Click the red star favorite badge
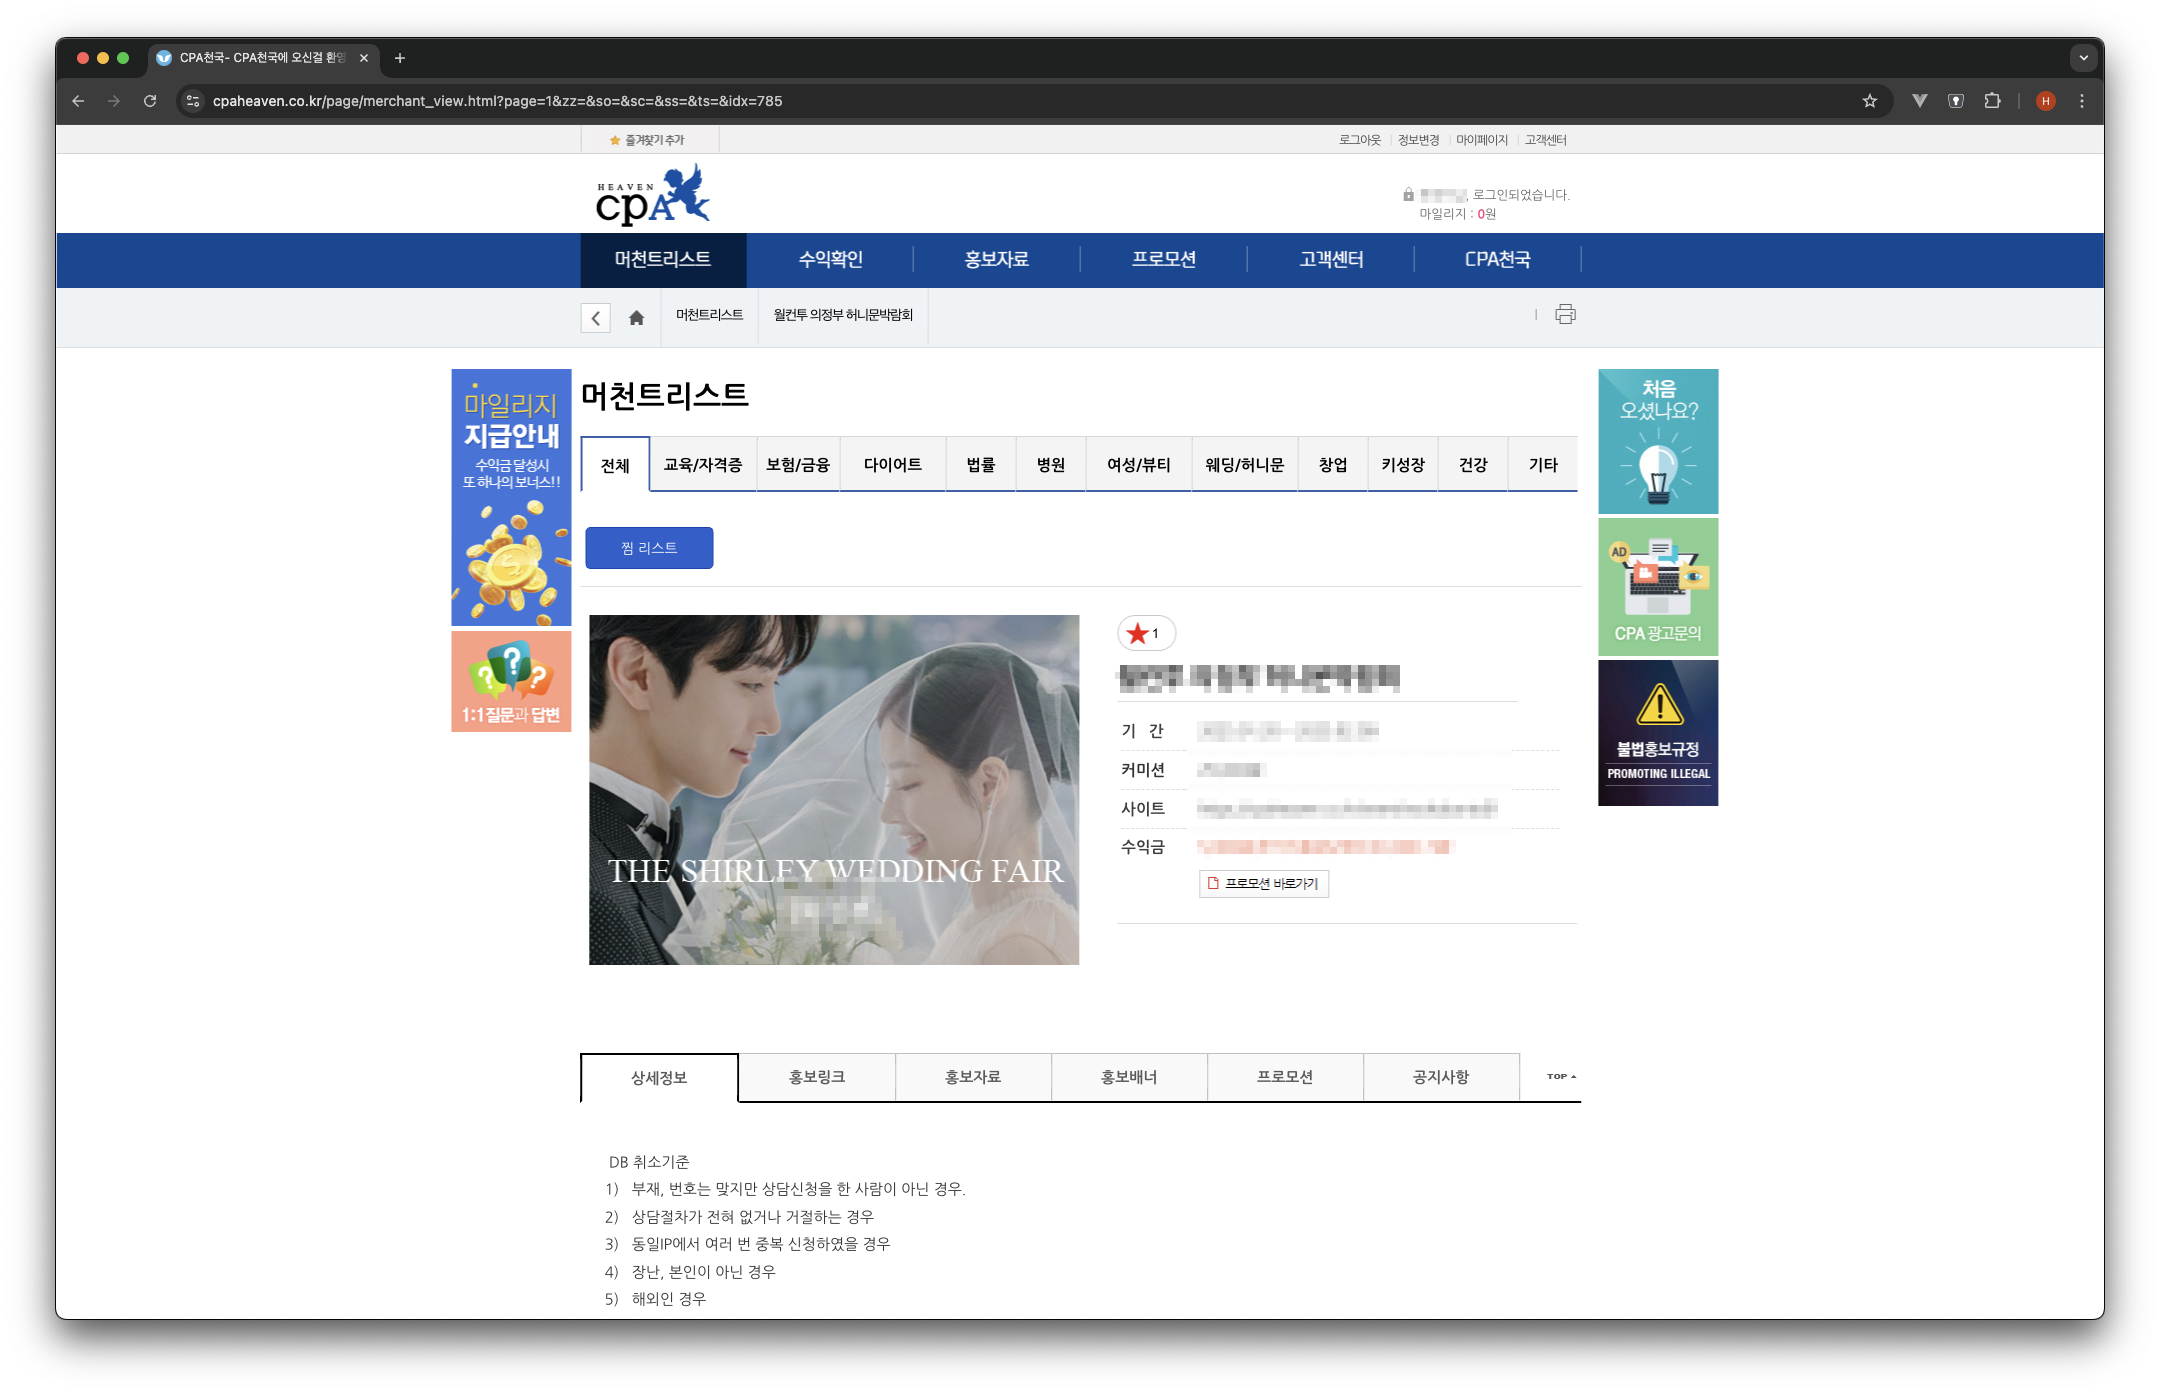2160x1393 pixels. pyautogui.click(x=1145, y=633)
